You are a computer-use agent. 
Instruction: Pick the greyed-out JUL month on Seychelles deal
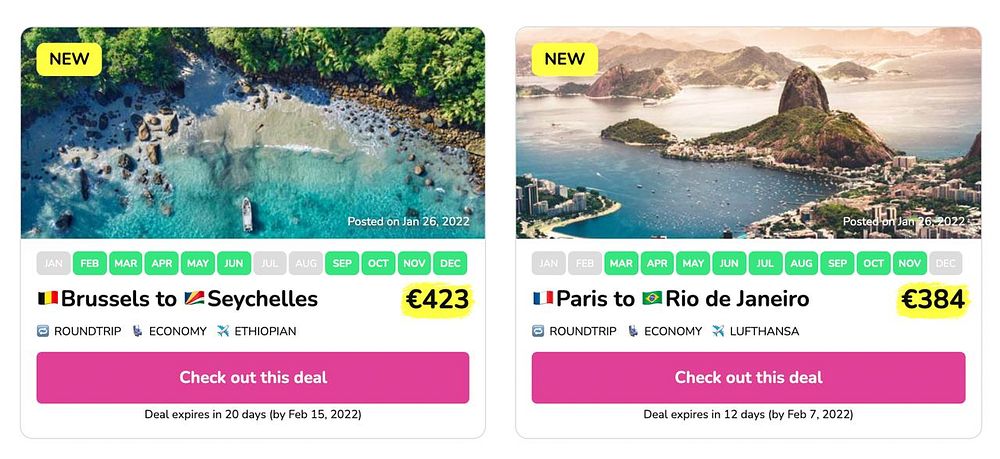tap(270, 264)
